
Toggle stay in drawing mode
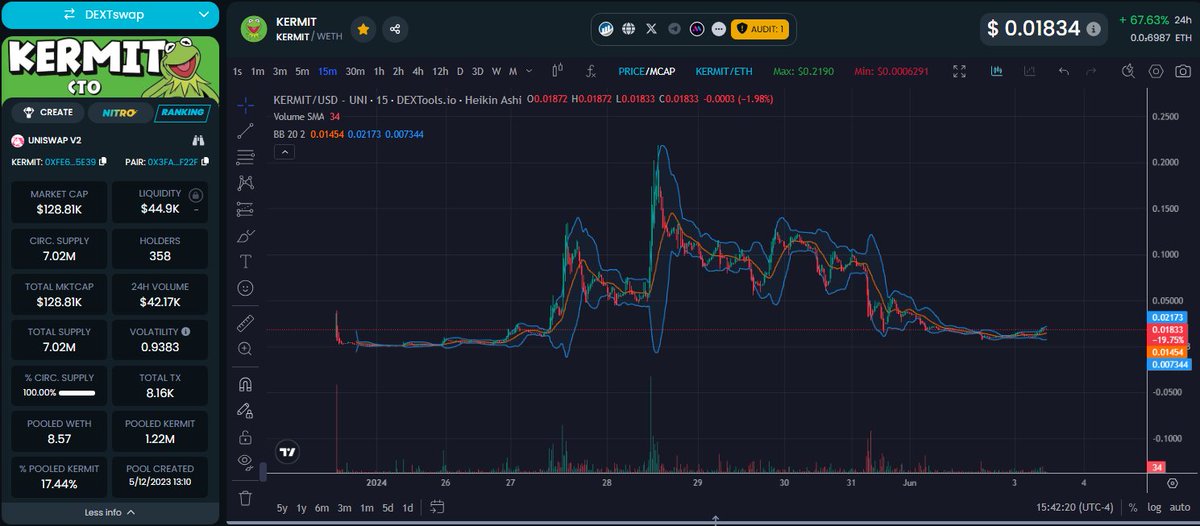[x=245, y=410]
